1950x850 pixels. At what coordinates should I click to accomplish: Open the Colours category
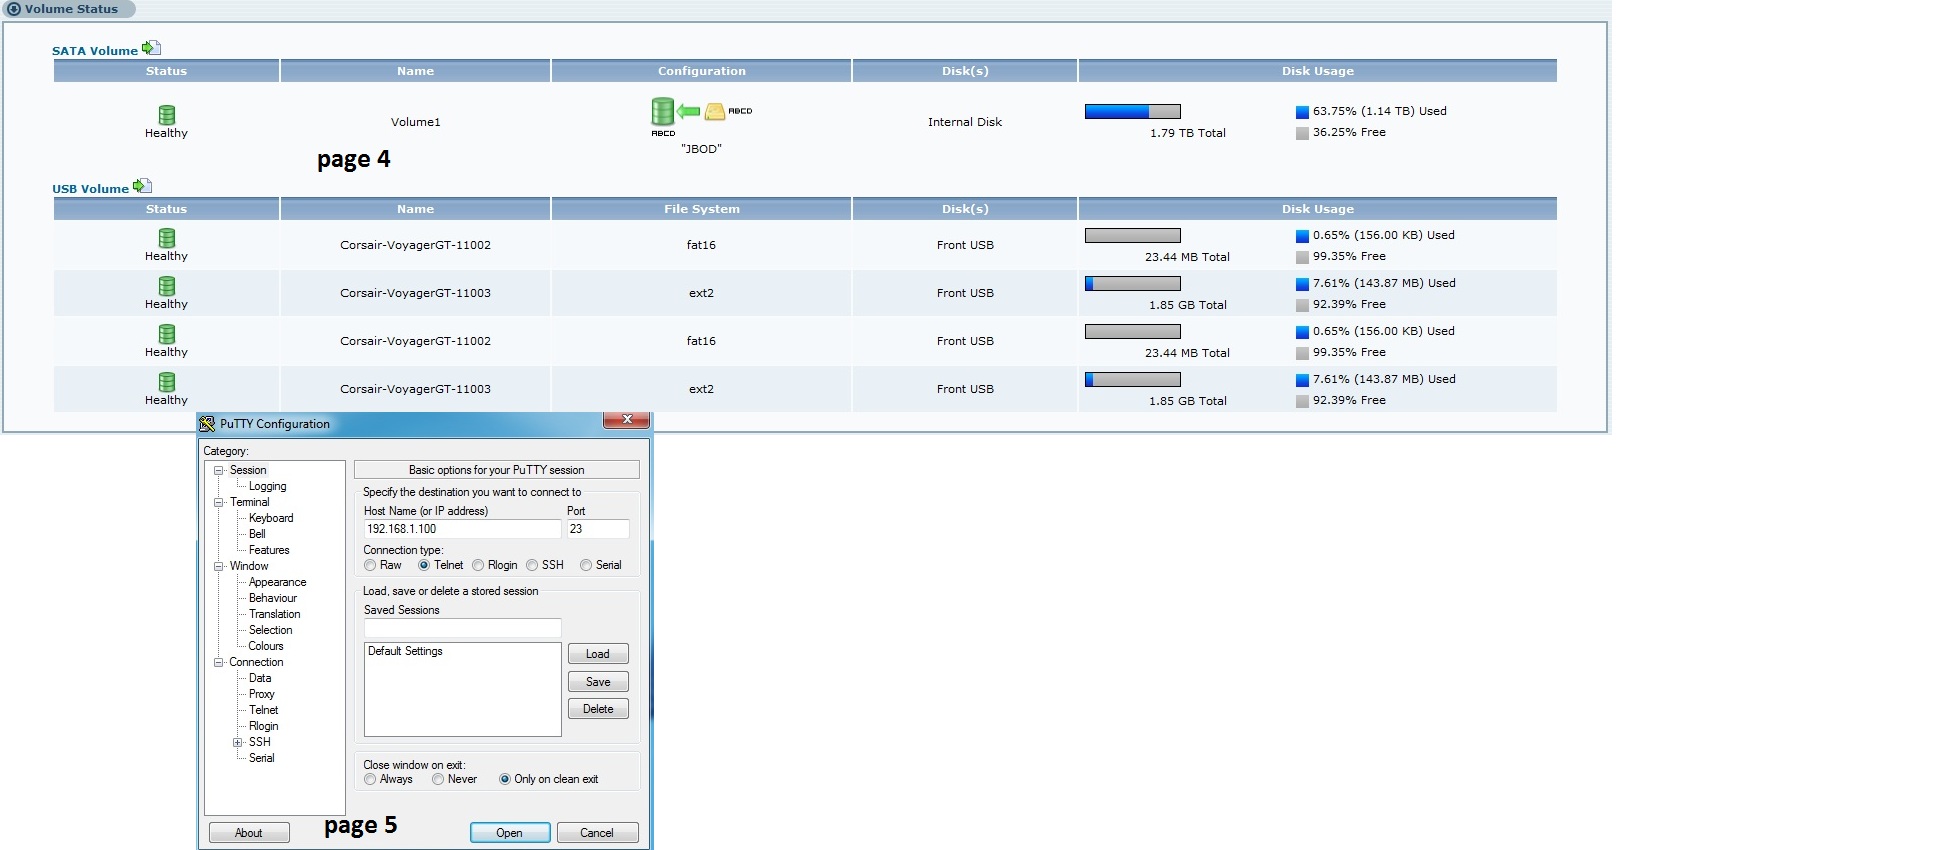tap(266, 646)
